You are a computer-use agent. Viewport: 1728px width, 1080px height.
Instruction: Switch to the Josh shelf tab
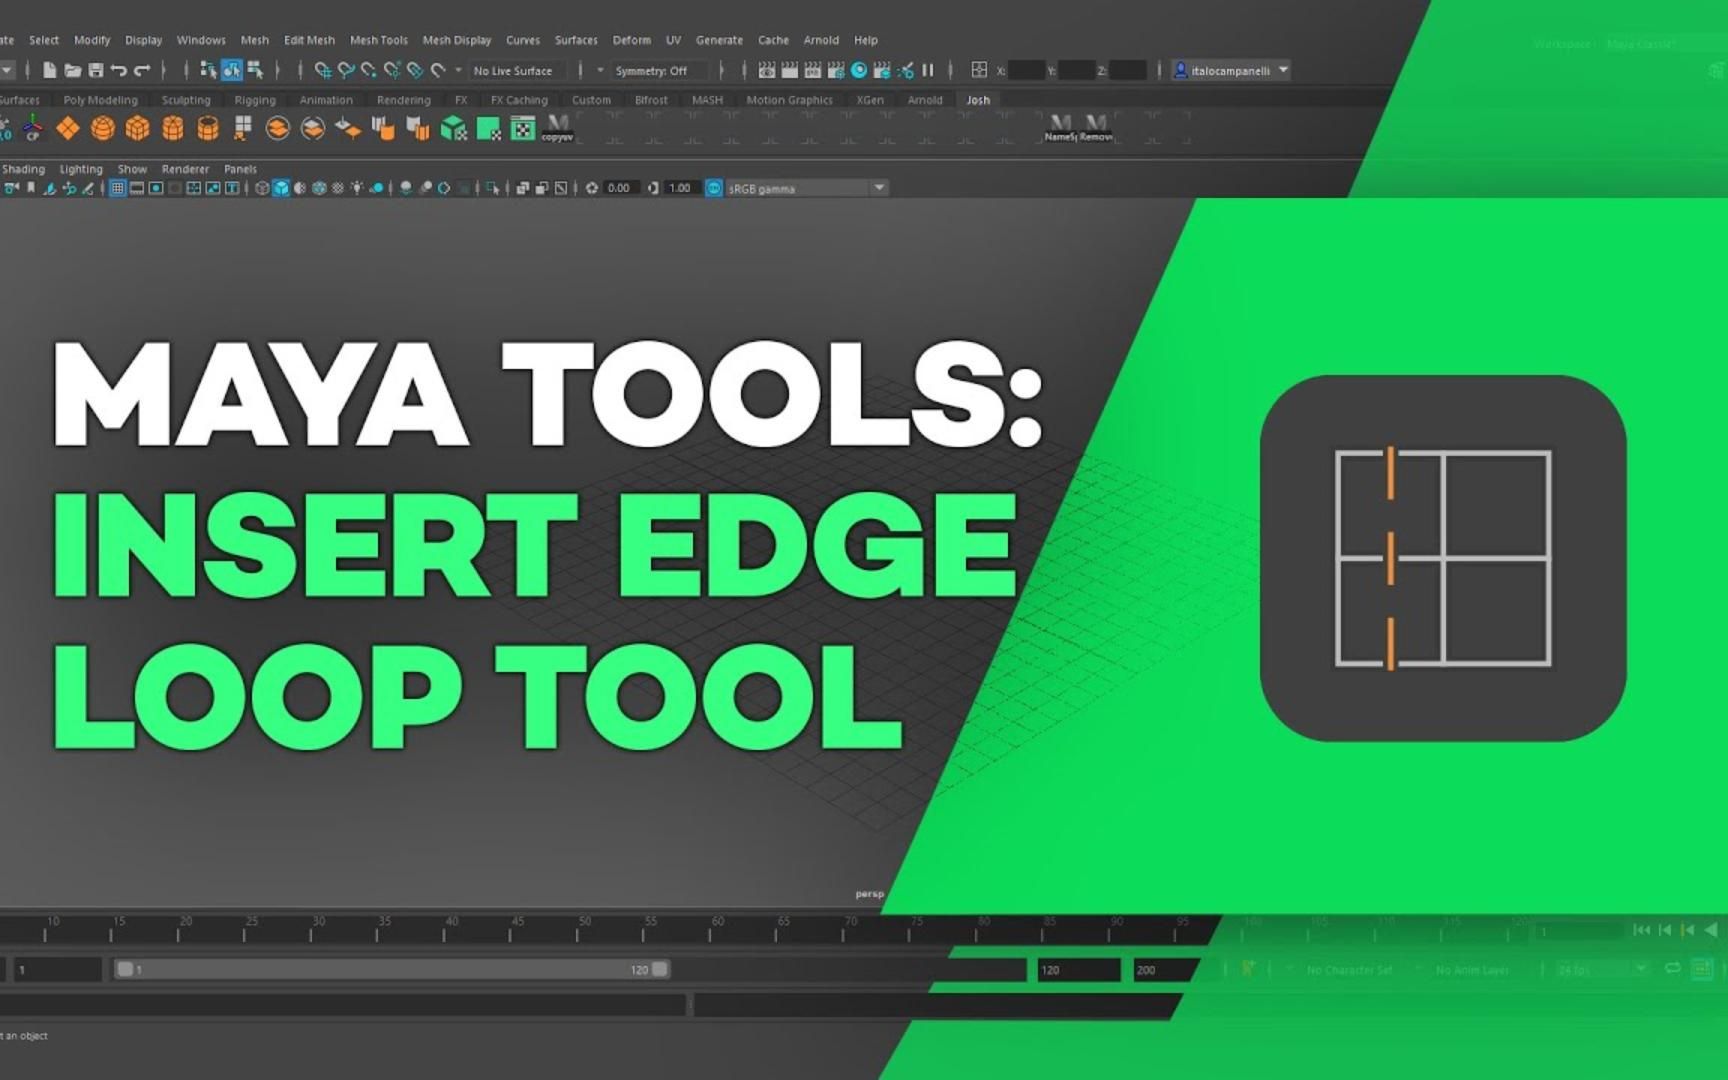pyautogui.click(x=978, y=100)
